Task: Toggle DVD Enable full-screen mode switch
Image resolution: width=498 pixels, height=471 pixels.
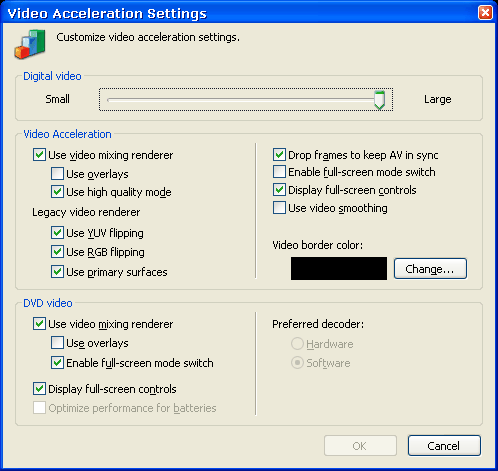Action: (57, 363)
